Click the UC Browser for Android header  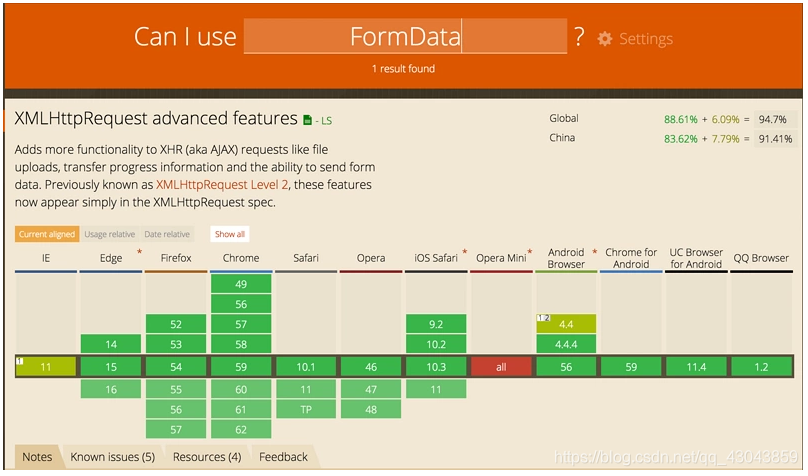pyautogui.click(x=696, y=258)
